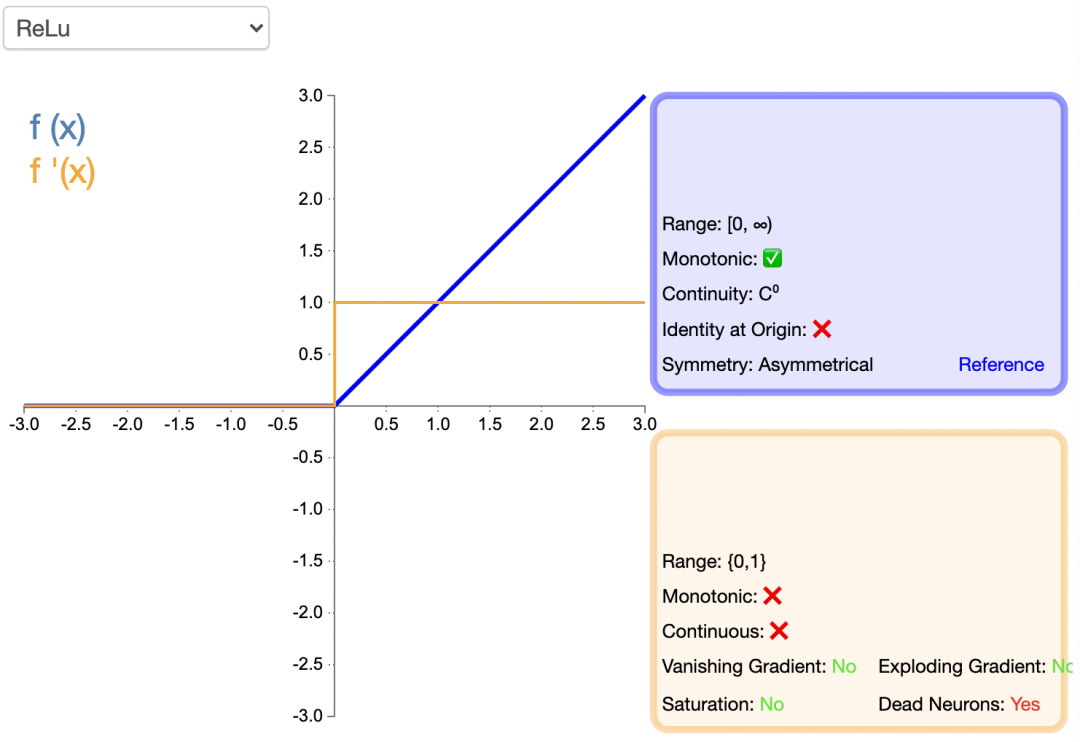Click the Dead Neurons 'Yes' value

(1025, 704)
